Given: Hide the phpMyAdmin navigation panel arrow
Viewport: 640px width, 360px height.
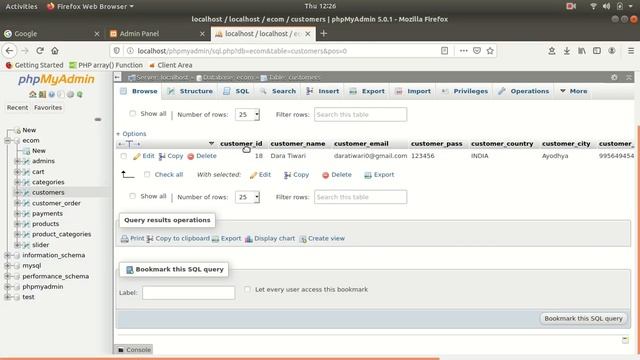Looking at the screenshot, I should 118,77.
